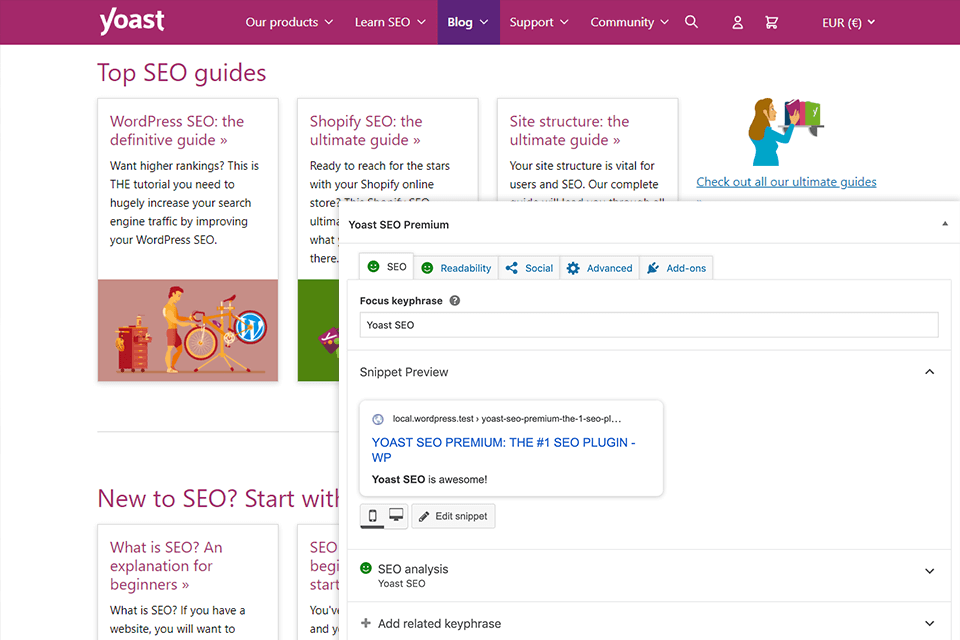The image size is (960, 640).
Task: Click the librarian illustration above ultimate guides
Action: [x=786, y=131]
